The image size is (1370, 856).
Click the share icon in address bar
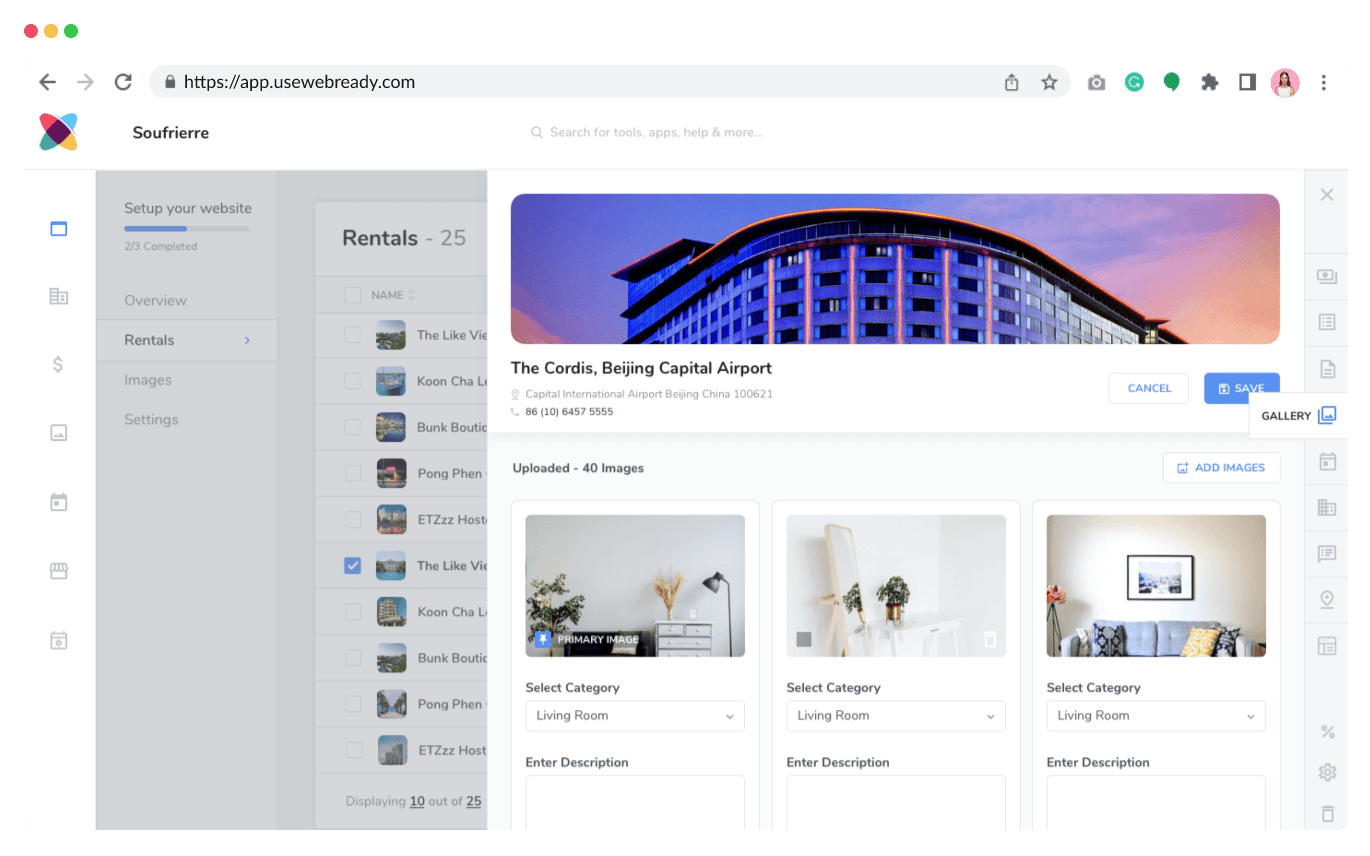(1011, 82)
